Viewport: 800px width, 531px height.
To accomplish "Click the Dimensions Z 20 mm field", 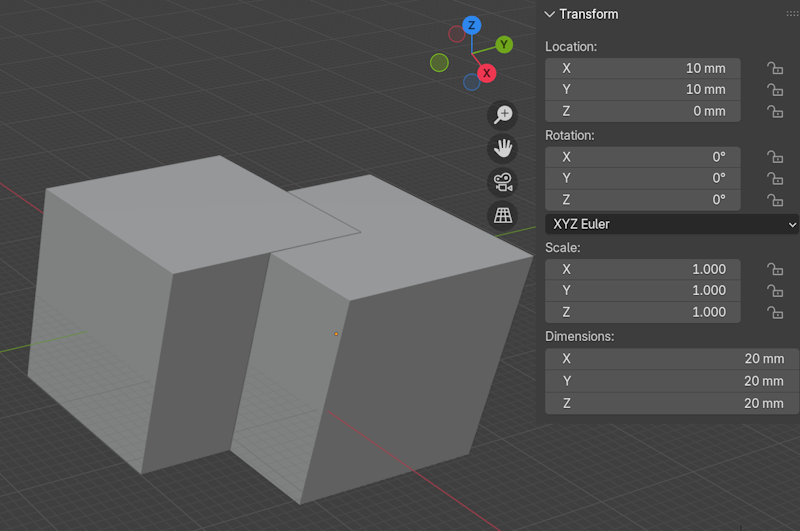I will (671, 402).
